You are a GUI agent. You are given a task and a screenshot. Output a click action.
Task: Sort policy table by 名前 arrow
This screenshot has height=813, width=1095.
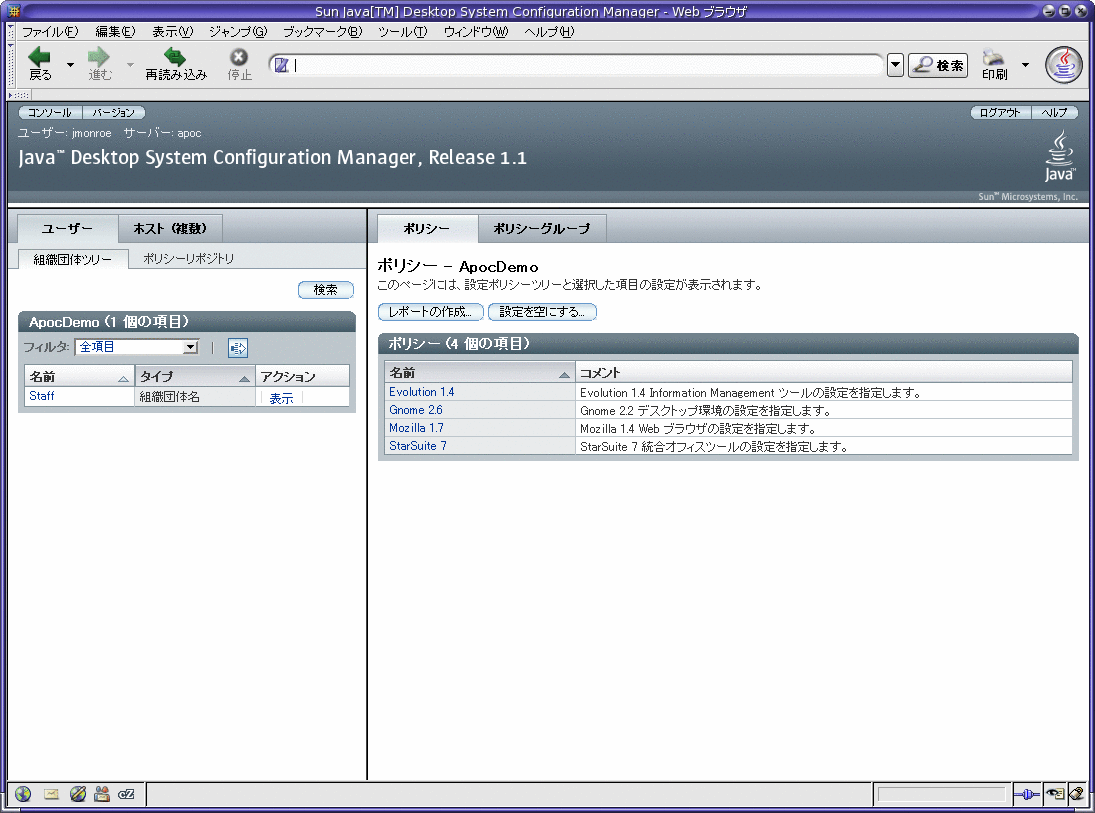click(x=564, y=375)
